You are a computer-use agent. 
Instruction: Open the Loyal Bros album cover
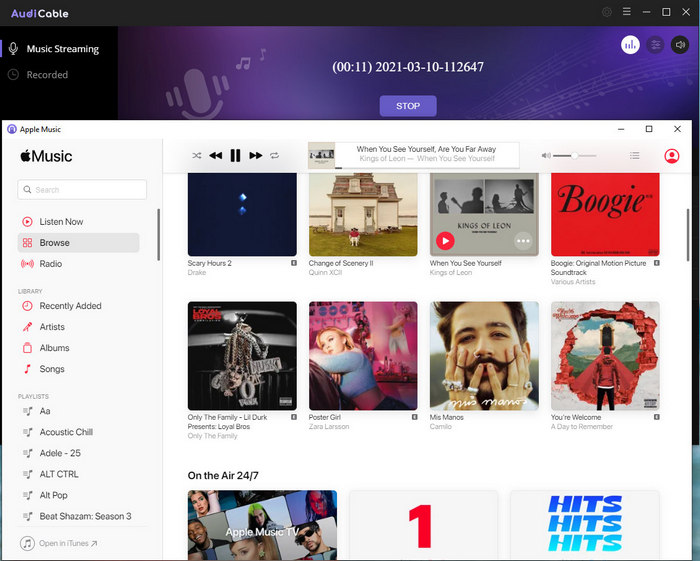click(x=242, y=356)
